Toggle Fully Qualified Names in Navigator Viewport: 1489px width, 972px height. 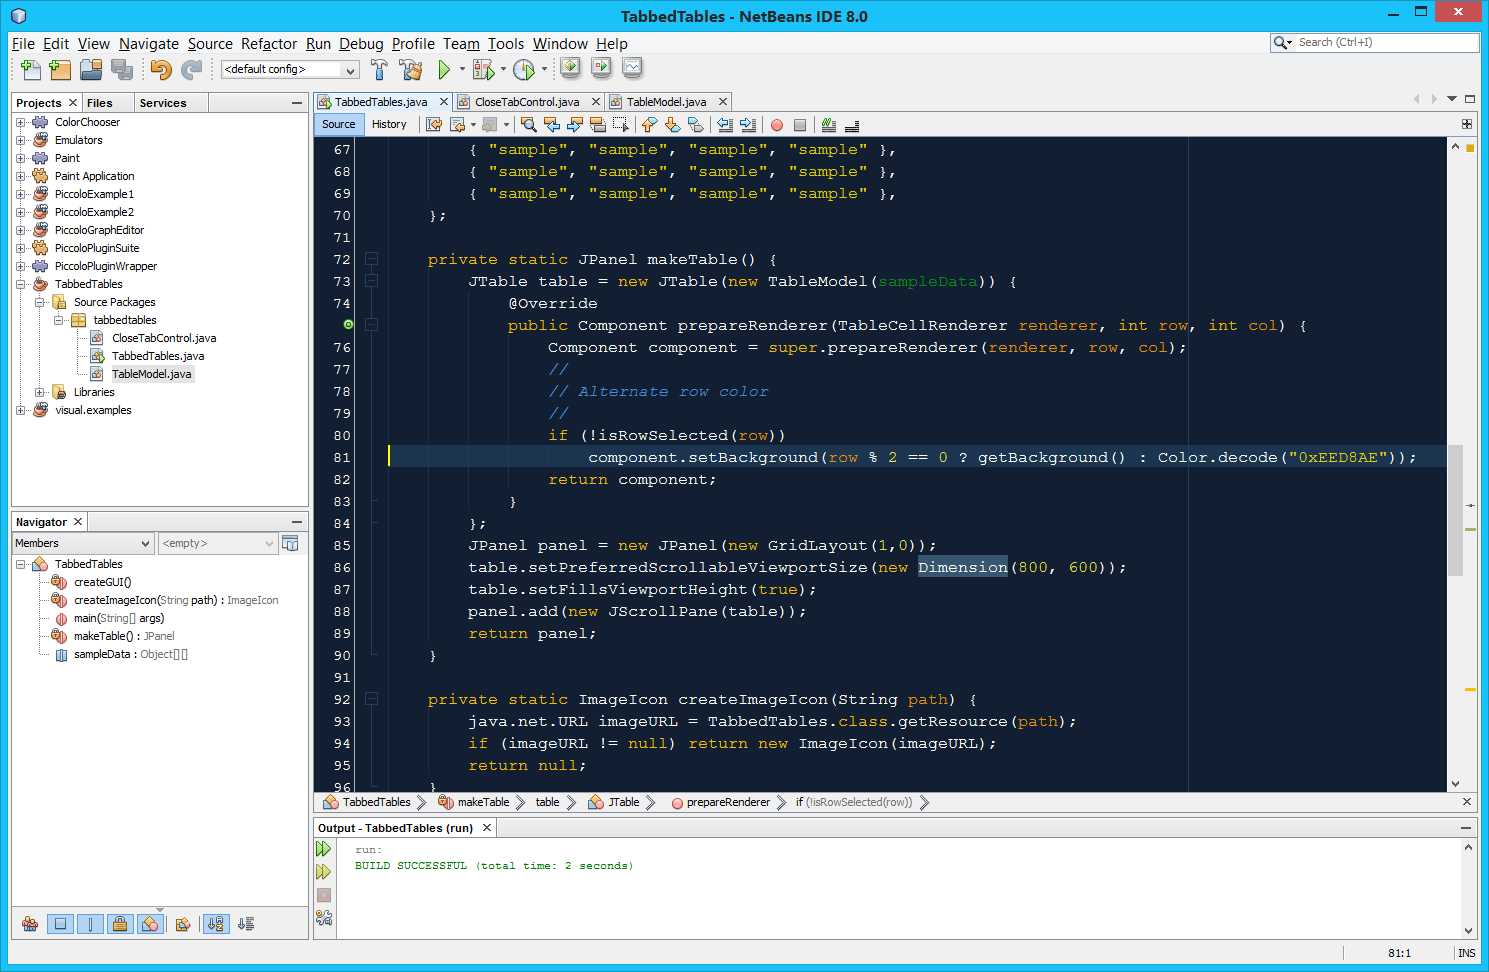coord(182,924)
